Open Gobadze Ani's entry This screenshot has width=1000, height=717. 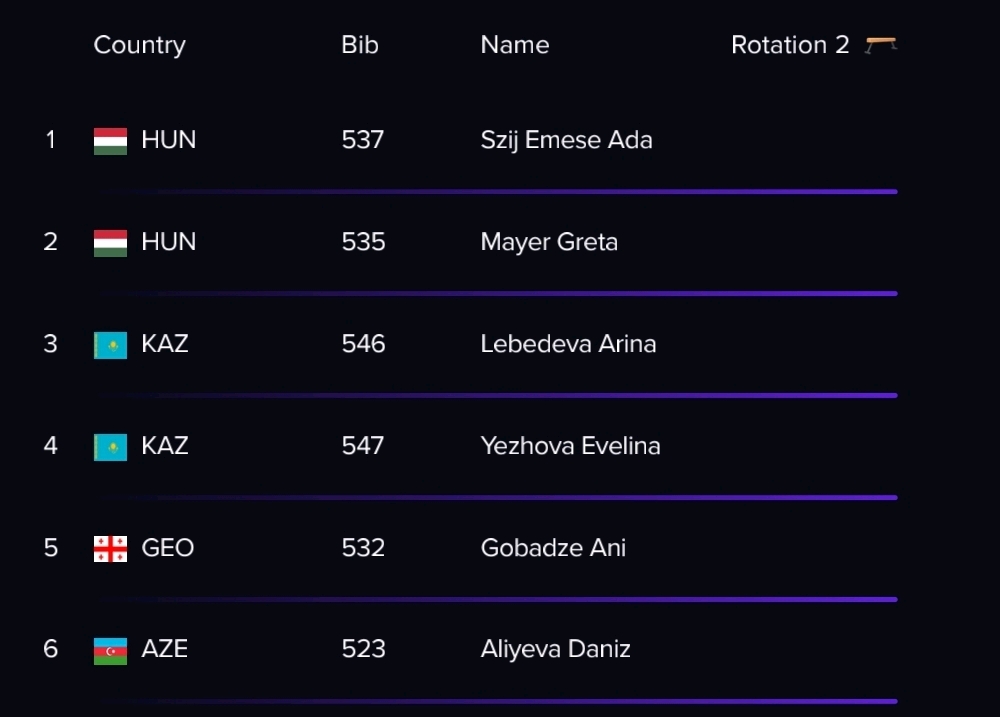(553, 548)
